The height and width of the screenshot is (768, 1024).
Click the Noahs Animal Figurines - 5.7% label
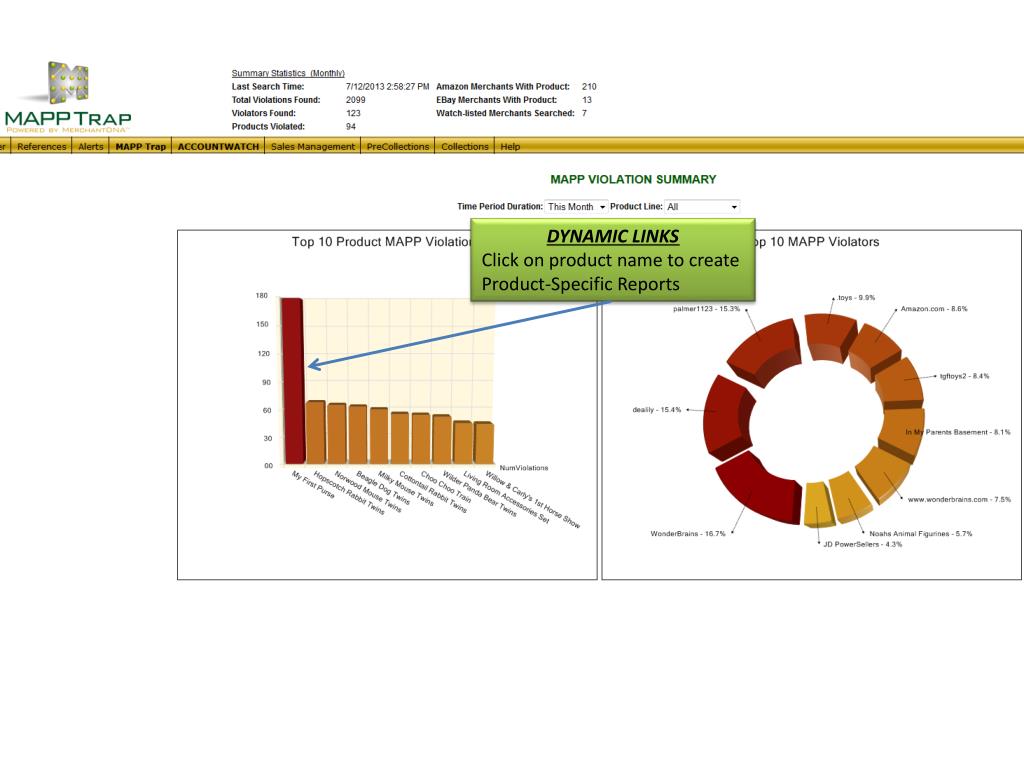click(920, 534)
